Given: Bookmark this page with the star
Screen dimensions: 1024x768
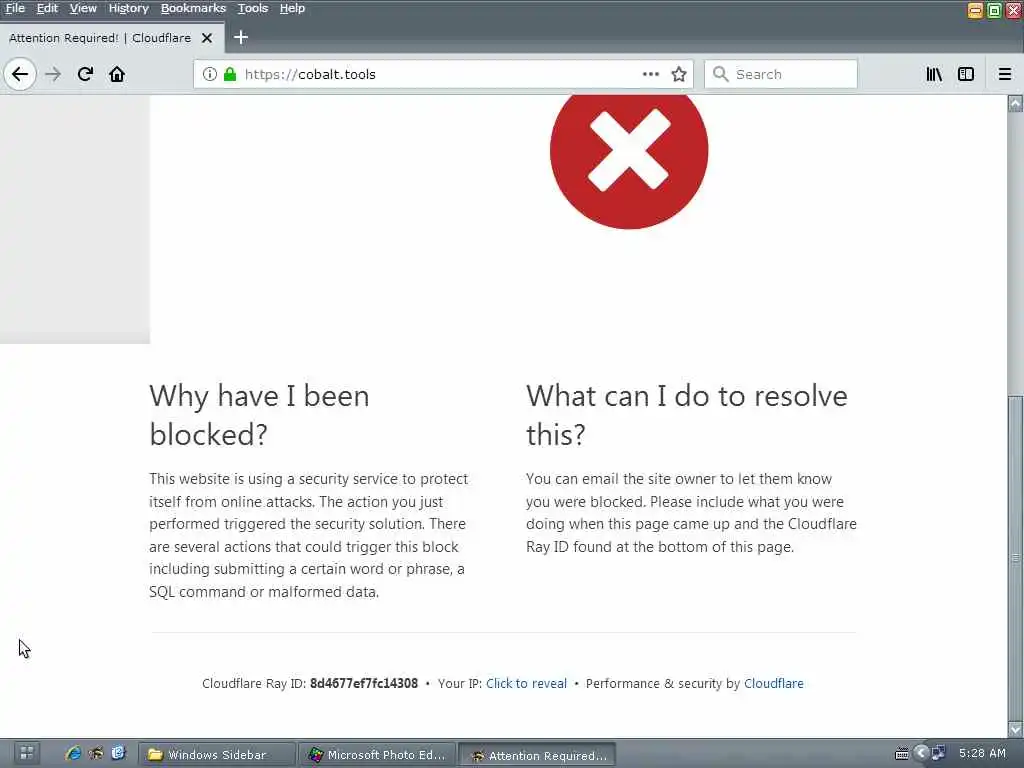Looking at the screenshot, I should tap(679, 74).
